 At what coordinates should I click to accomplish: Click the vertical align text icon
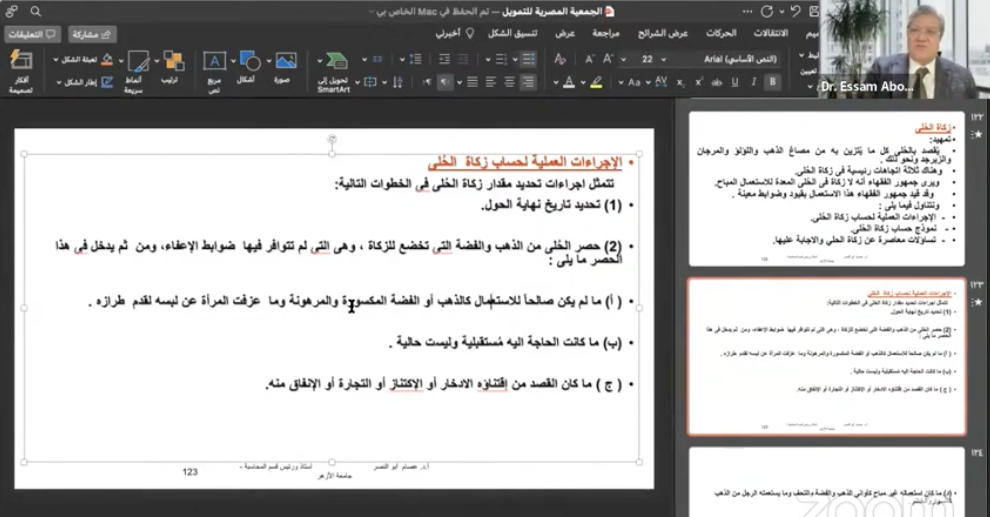point(371,82)
